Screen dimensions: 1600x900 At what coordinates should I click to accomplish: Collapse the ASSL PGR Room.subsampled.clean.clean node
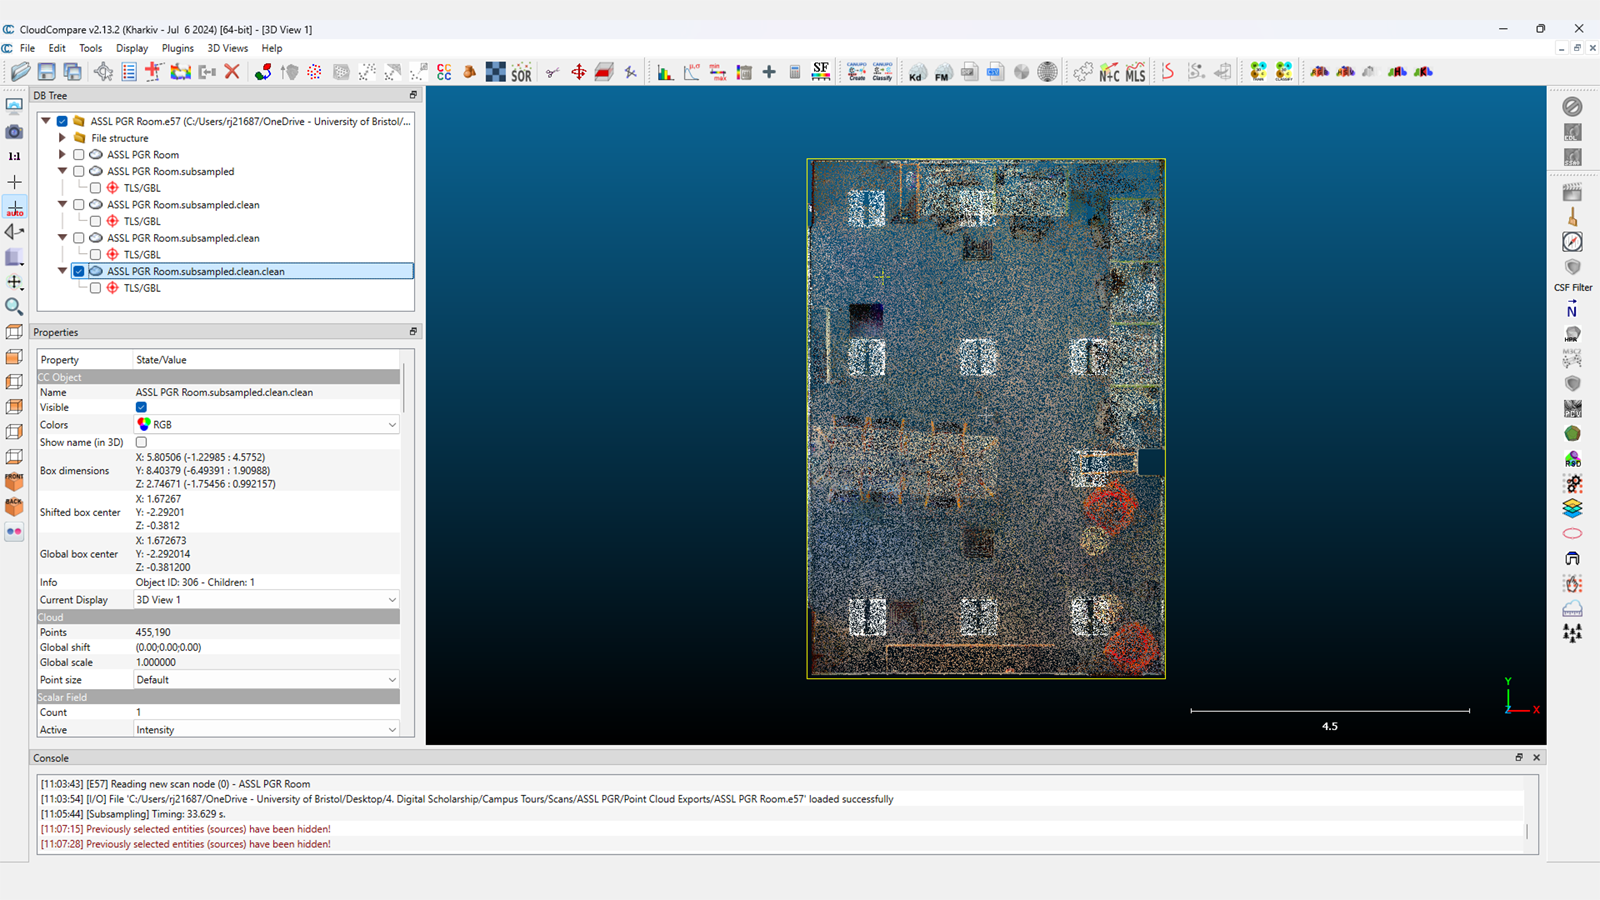click(x=62, y=271)
